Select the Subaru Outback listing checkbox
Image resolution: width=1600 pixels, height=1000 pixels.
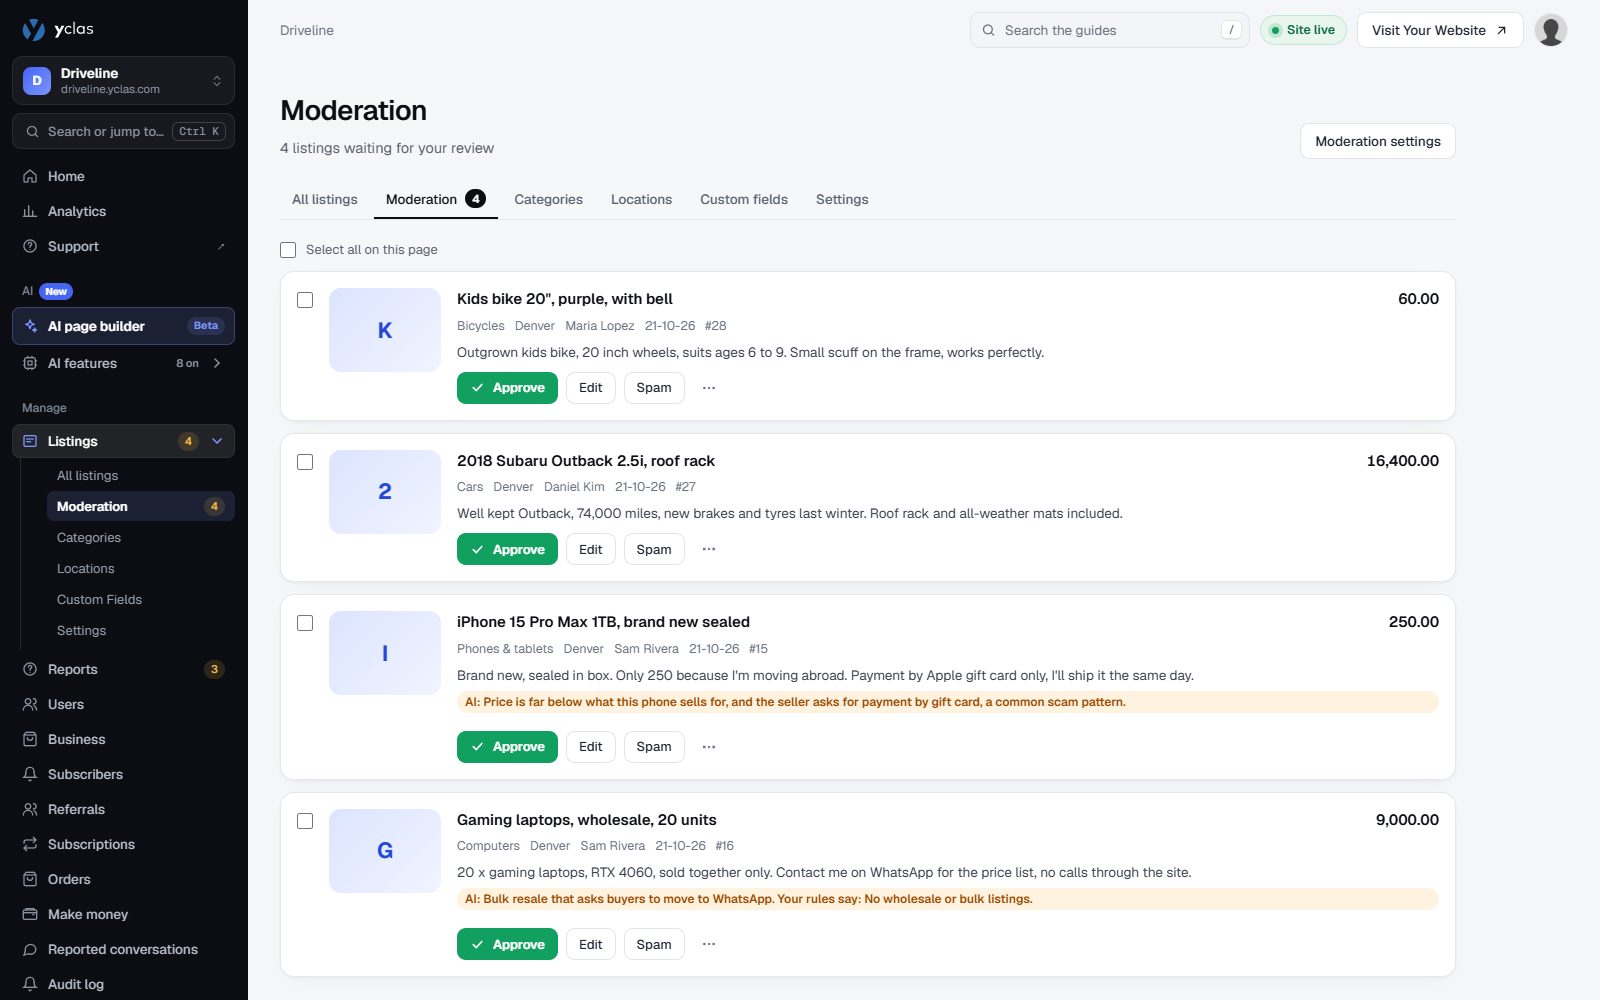click(305, 462)
